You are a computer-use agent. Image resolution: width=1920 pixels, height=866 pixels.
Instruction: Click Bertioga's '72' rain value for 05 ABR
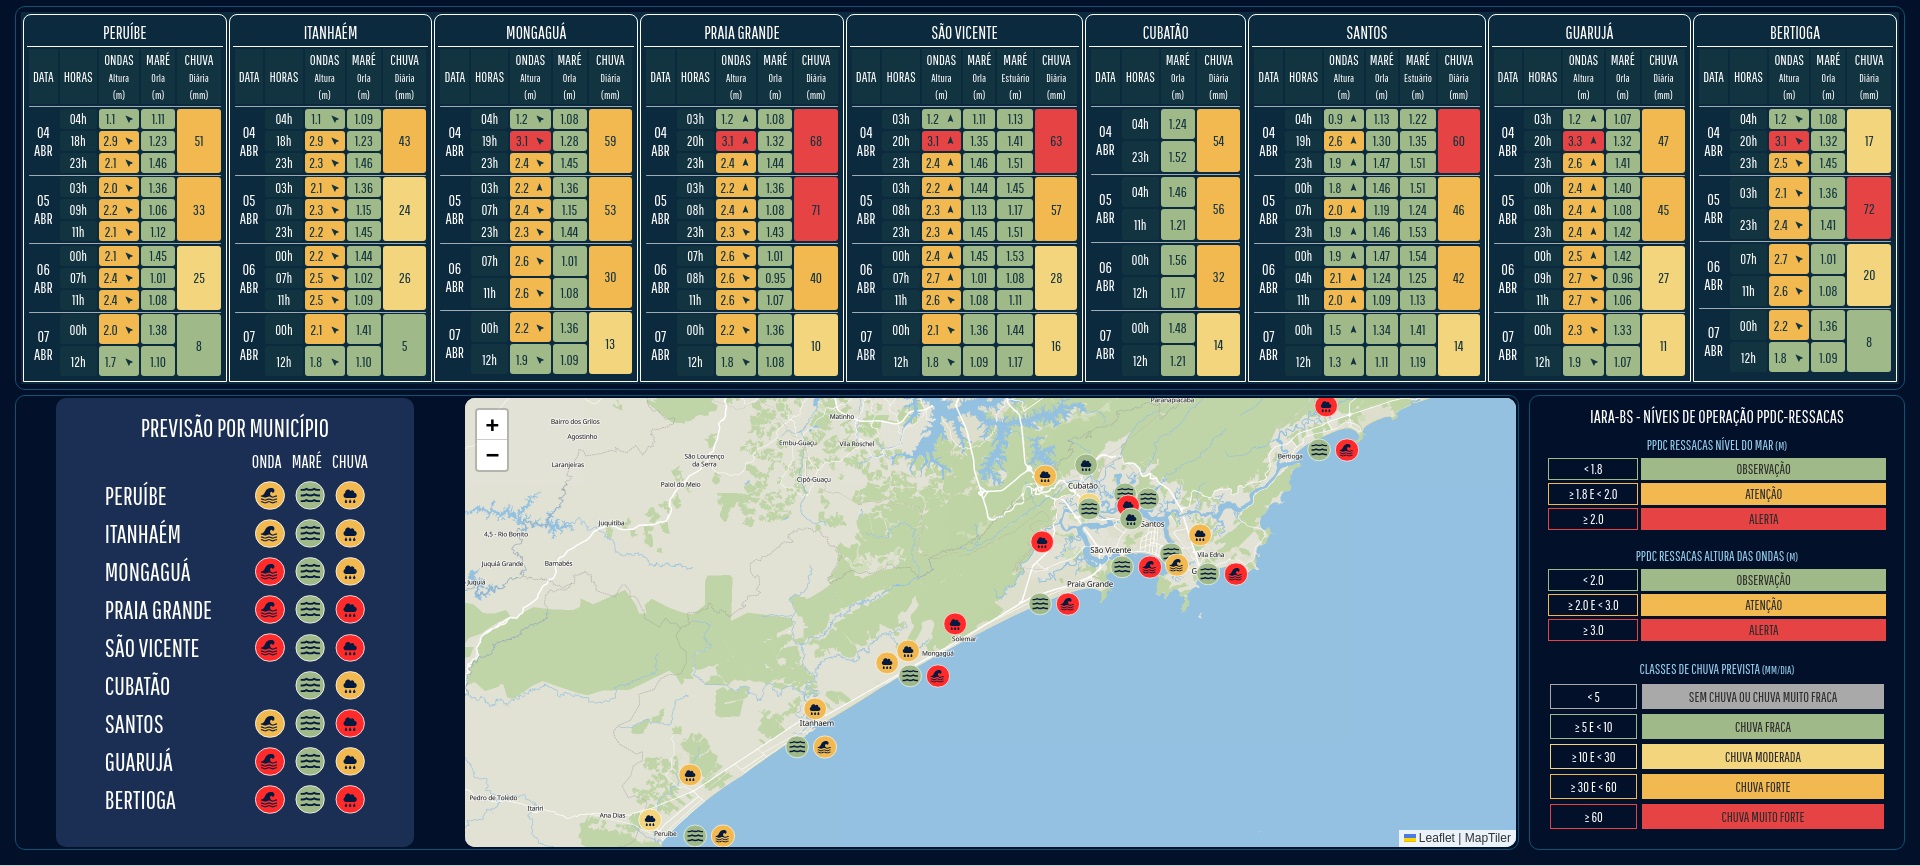pyautogui.click(x=1869, y=209)
